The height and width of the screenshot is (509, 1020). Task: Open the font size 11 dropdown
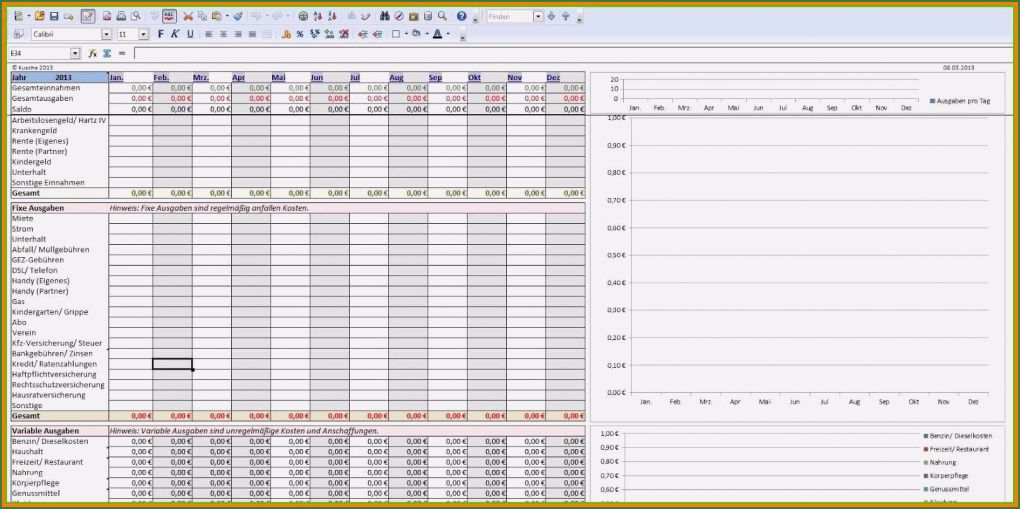(x=143, y=34)
